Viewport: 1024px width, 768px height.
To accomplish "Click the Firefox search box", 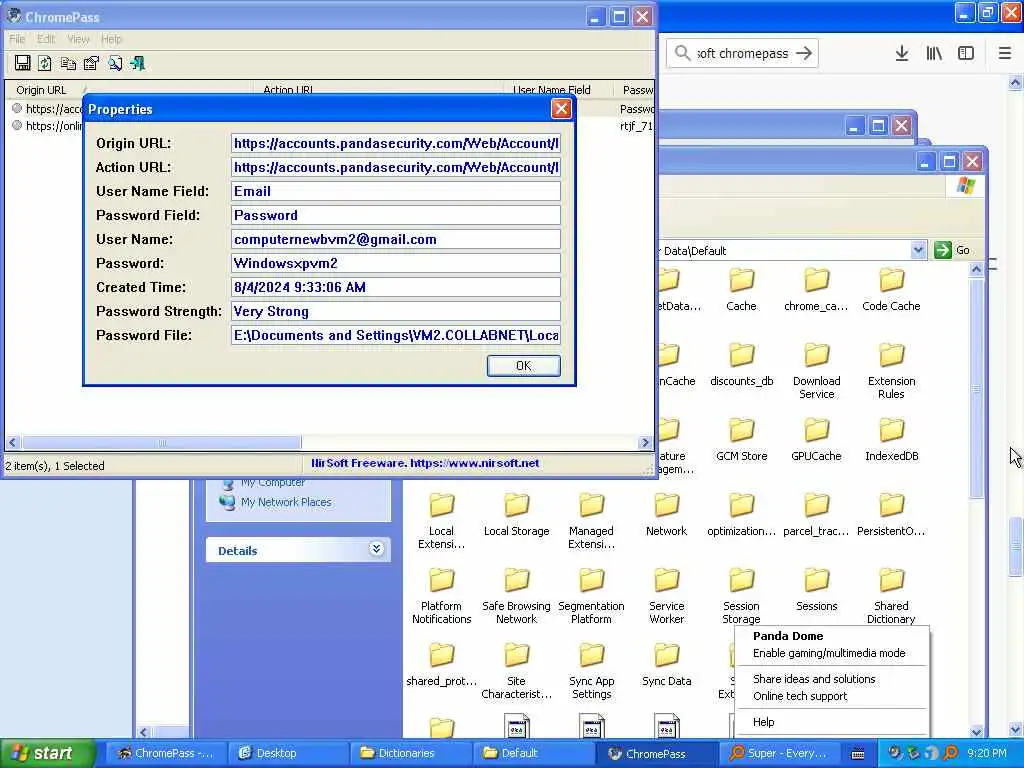I will 743,54.
